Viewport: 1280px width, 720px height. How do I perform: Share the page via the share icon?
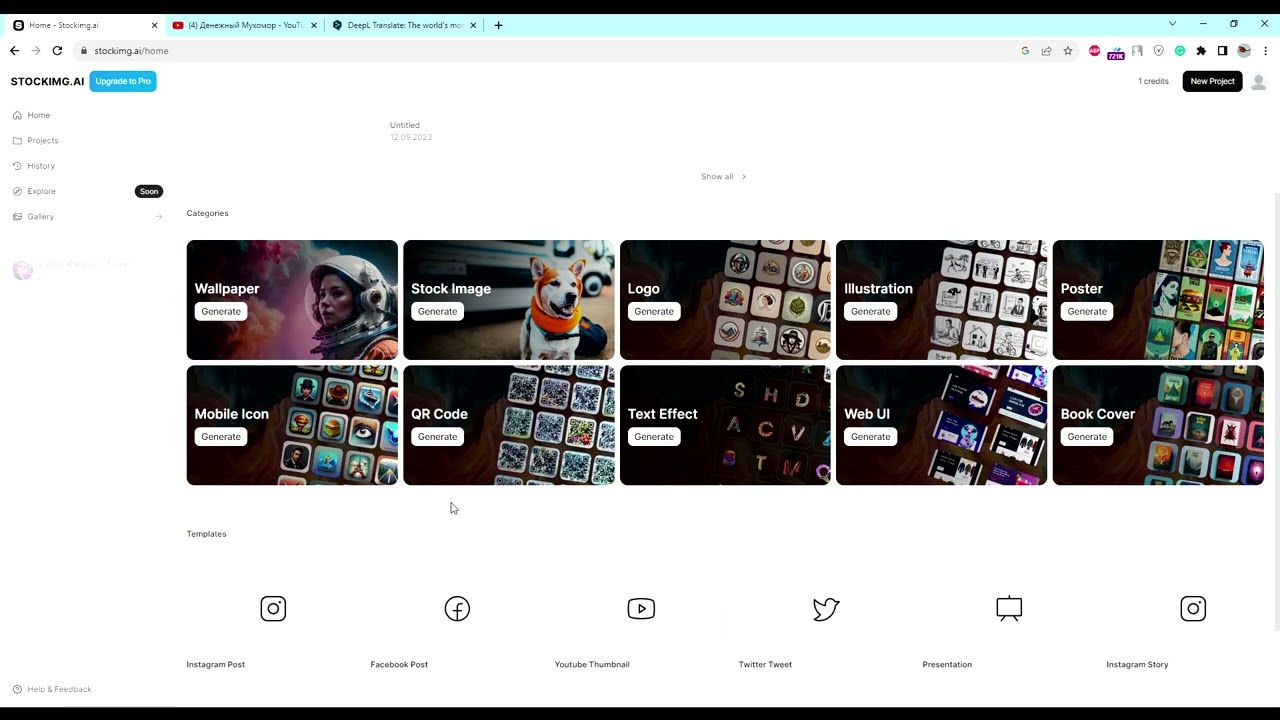click(1046, 51)
